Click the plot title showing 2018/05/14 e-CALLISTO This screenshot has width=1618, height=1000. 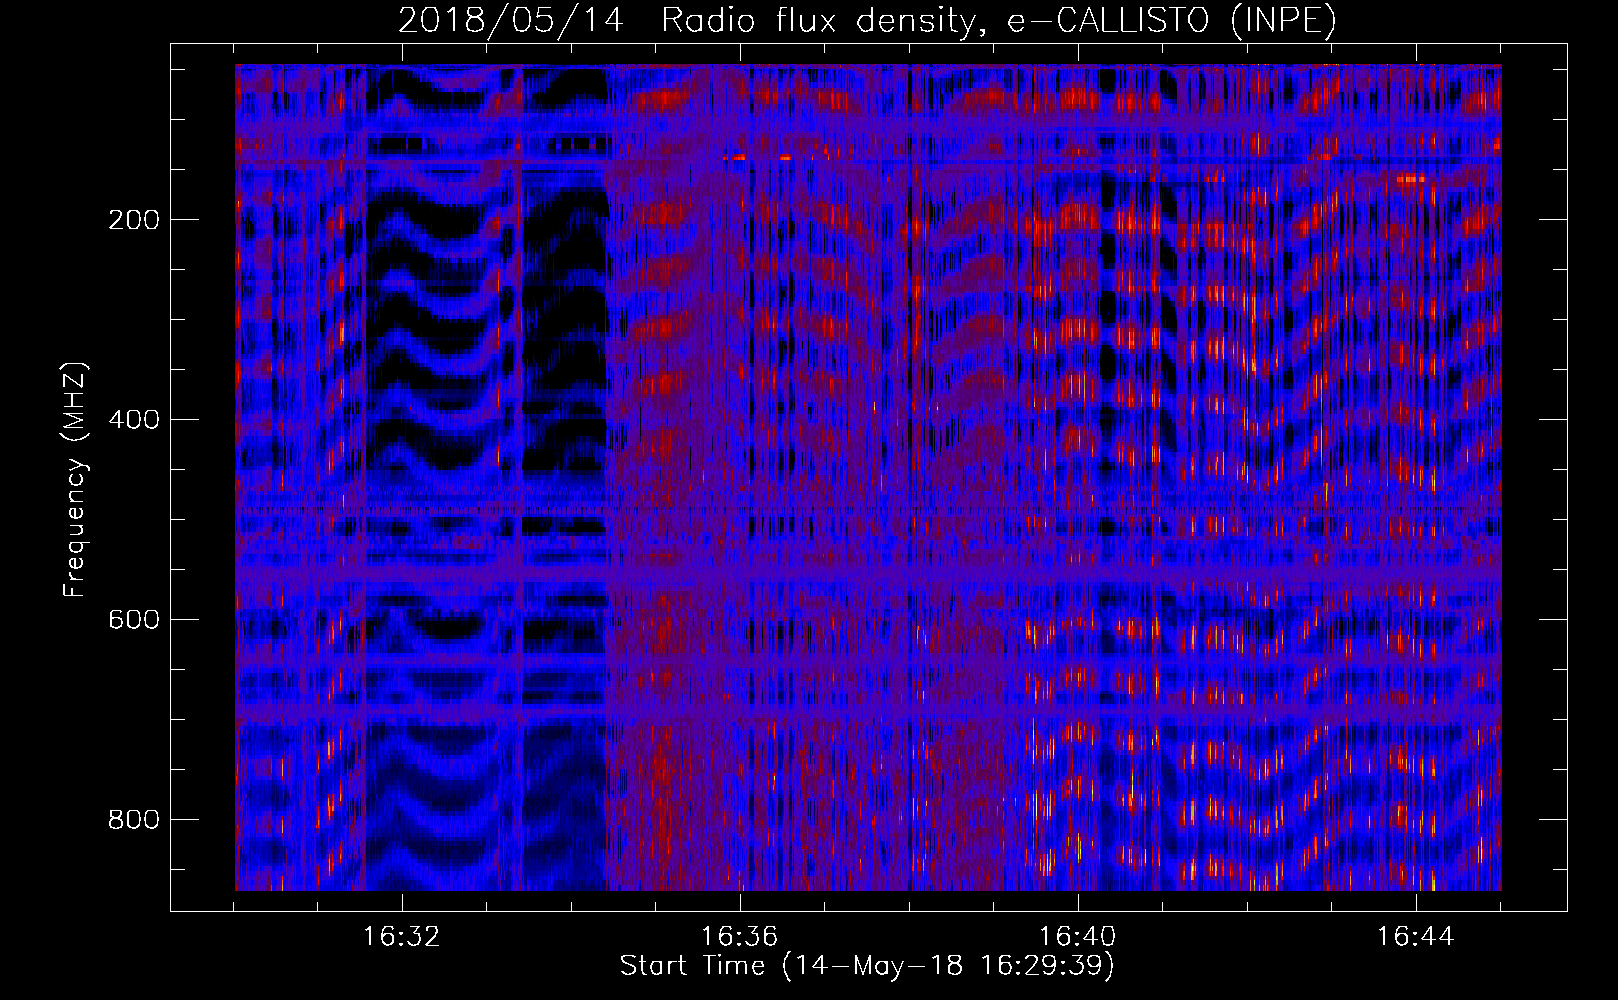pyautogui.click(x=867, y=21)
